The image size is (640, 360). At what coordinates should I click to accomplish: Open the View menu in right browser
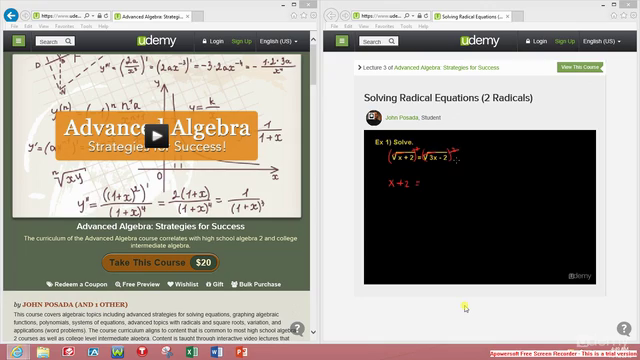coord(364,26)
